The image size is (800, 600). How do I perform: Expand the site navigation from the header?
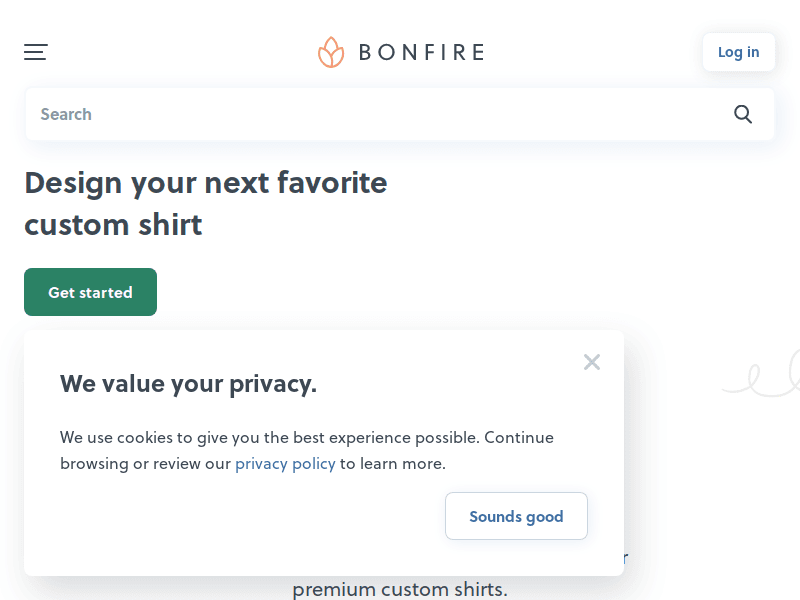pyautogui.click(x=35, y=52)
